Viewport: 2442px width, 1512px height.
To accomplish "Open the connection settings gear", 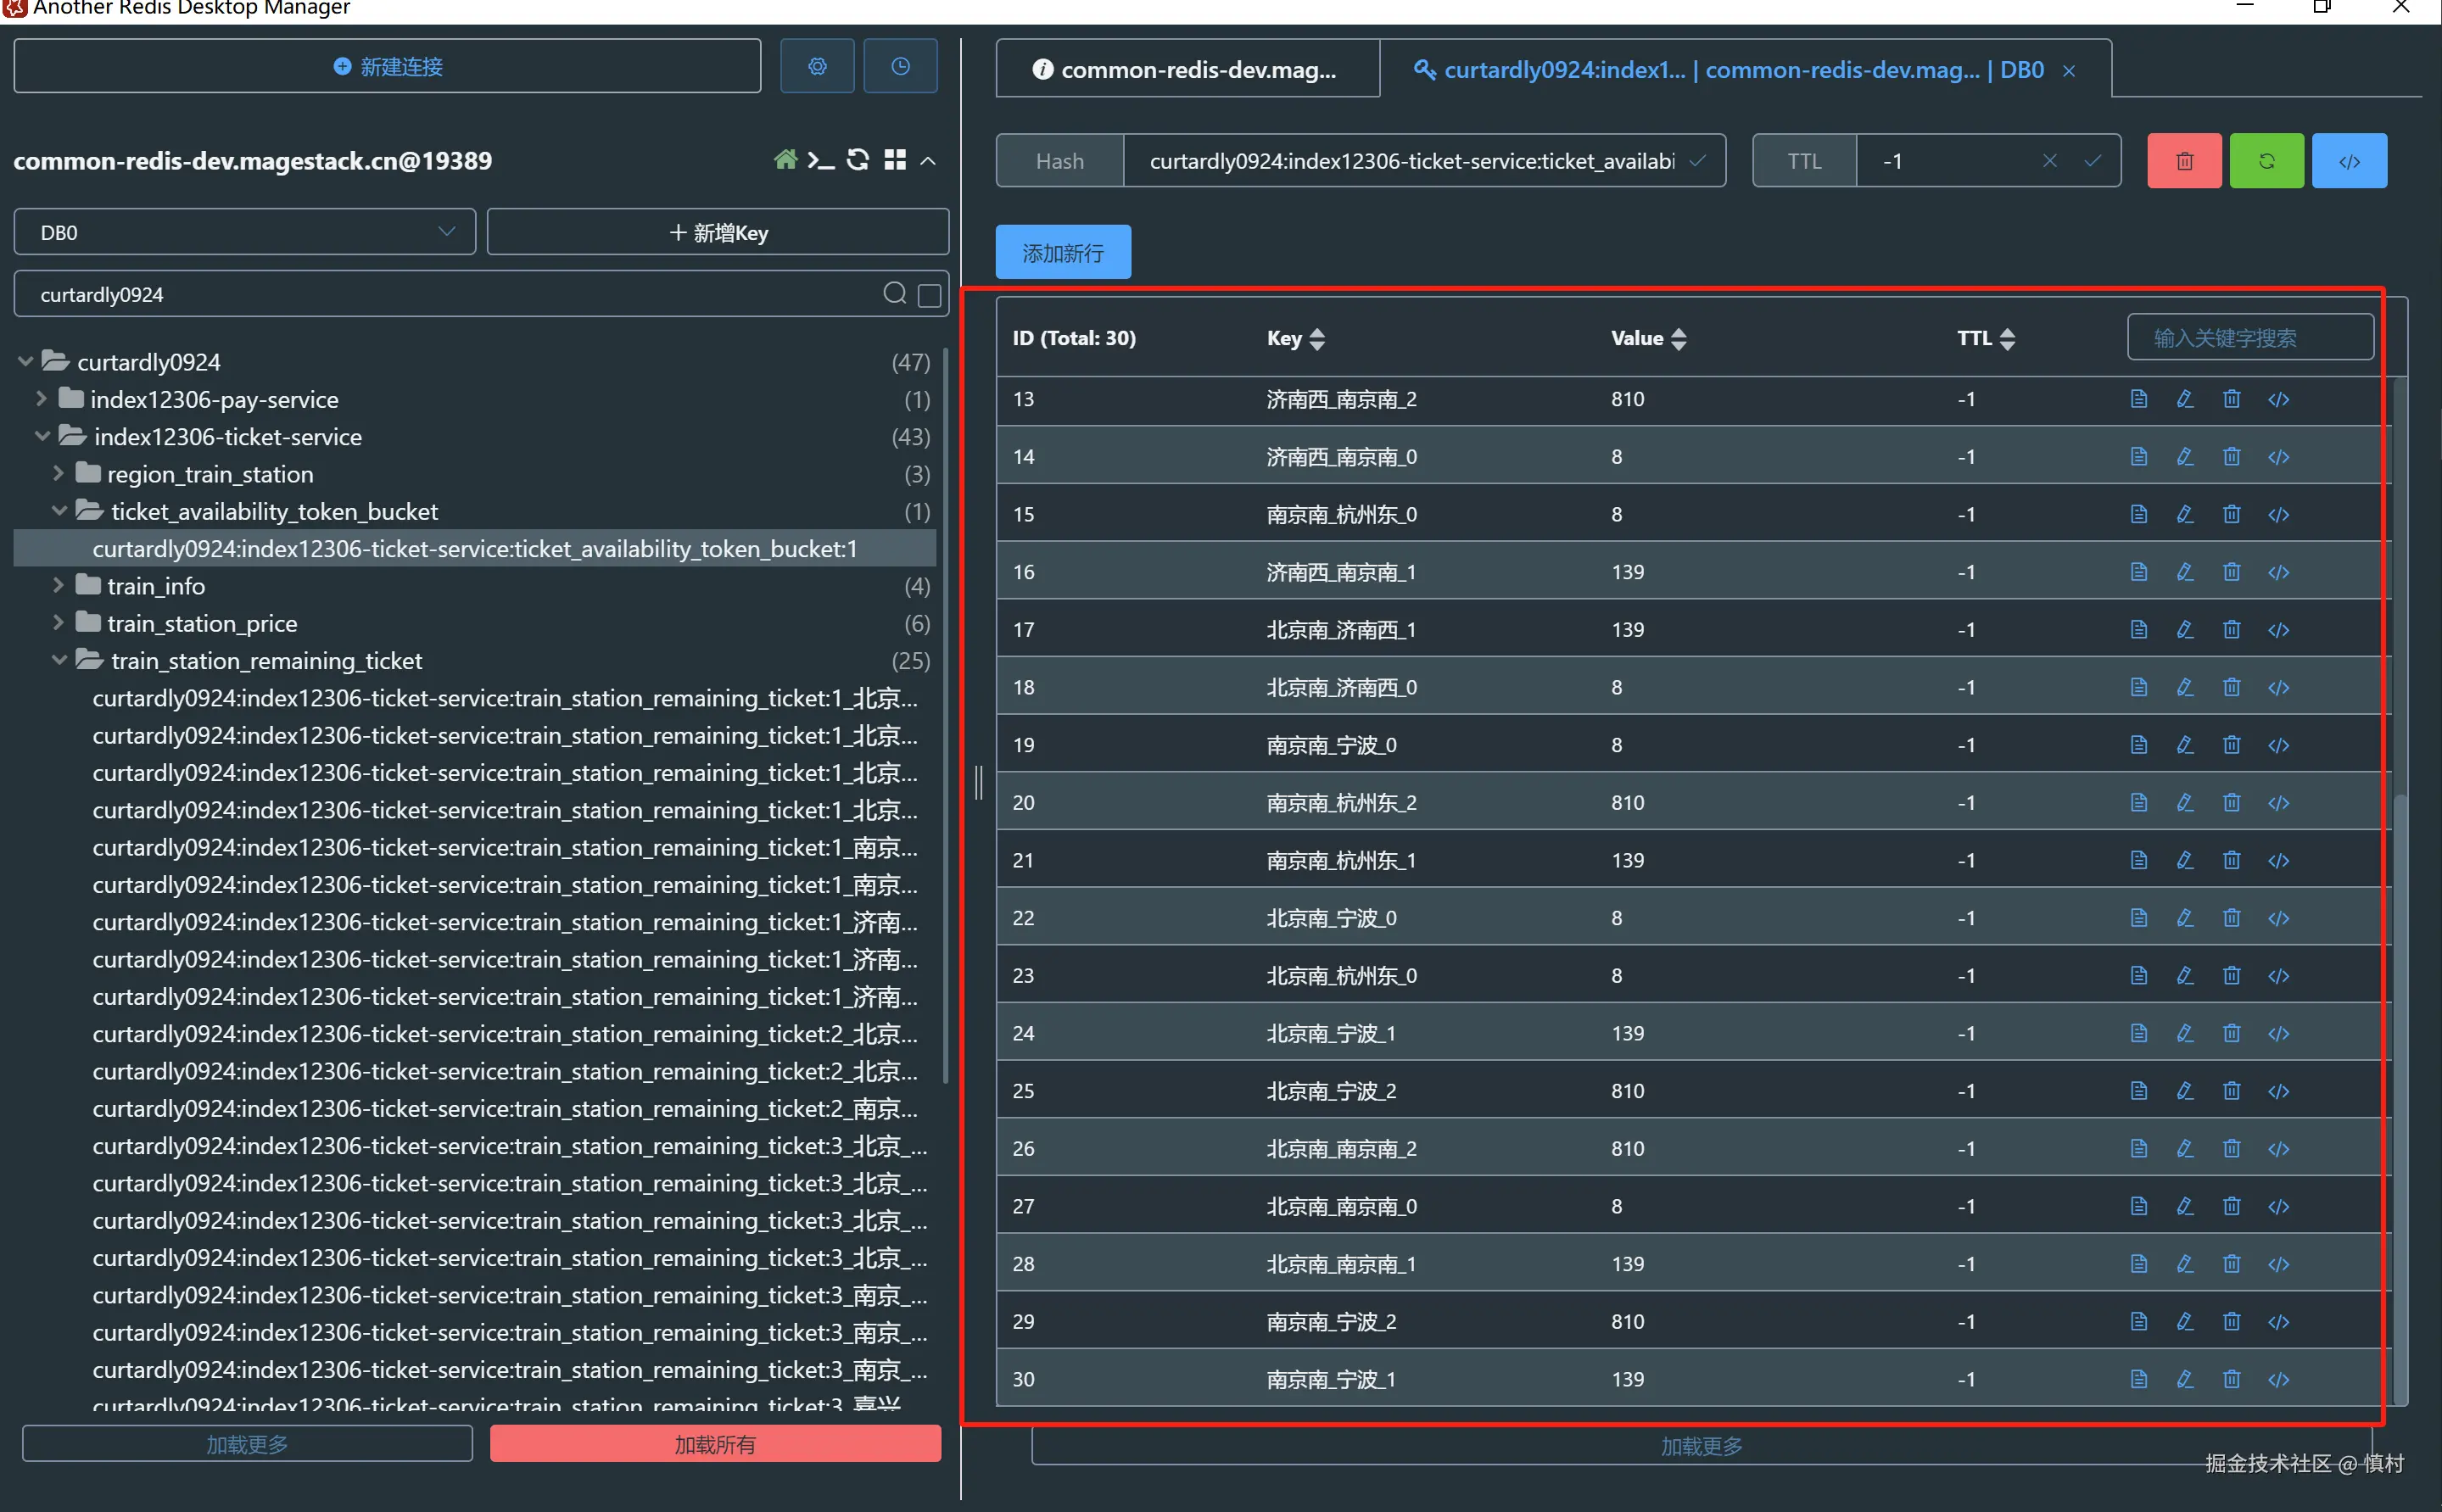I will coord(817,66).
